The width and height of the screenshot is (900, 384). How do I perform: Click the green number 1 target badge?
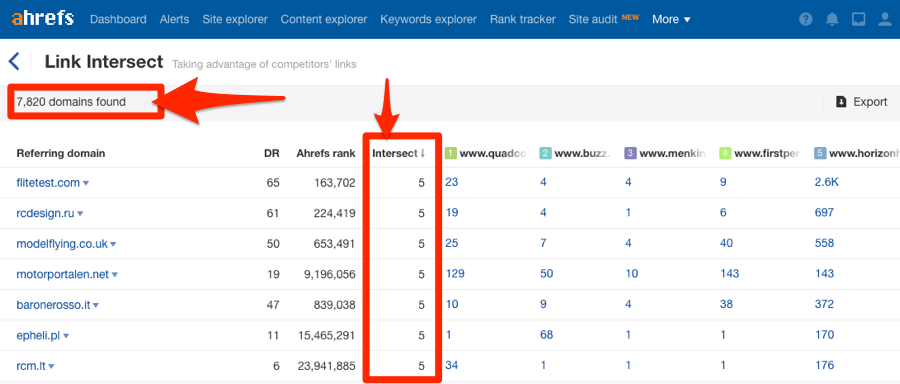coord(451,153)
